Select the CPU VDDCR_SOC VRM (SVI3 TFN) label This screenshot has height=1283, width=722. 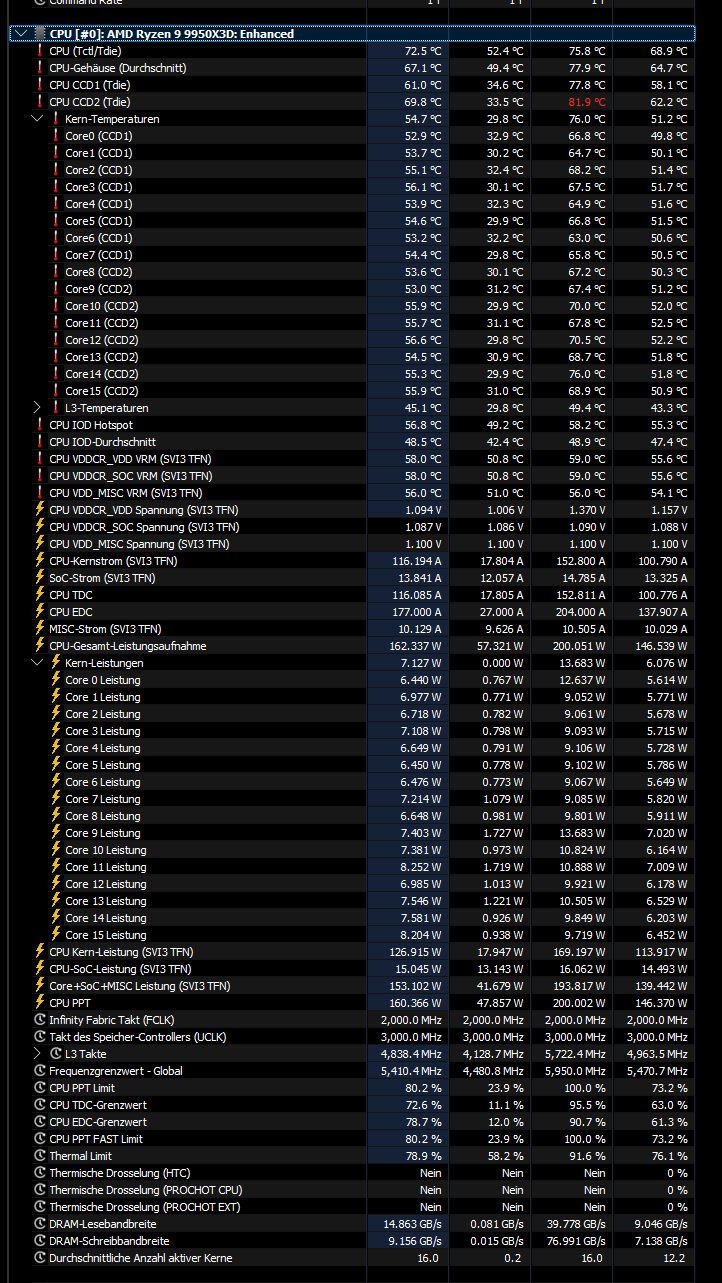coord(130,476)
